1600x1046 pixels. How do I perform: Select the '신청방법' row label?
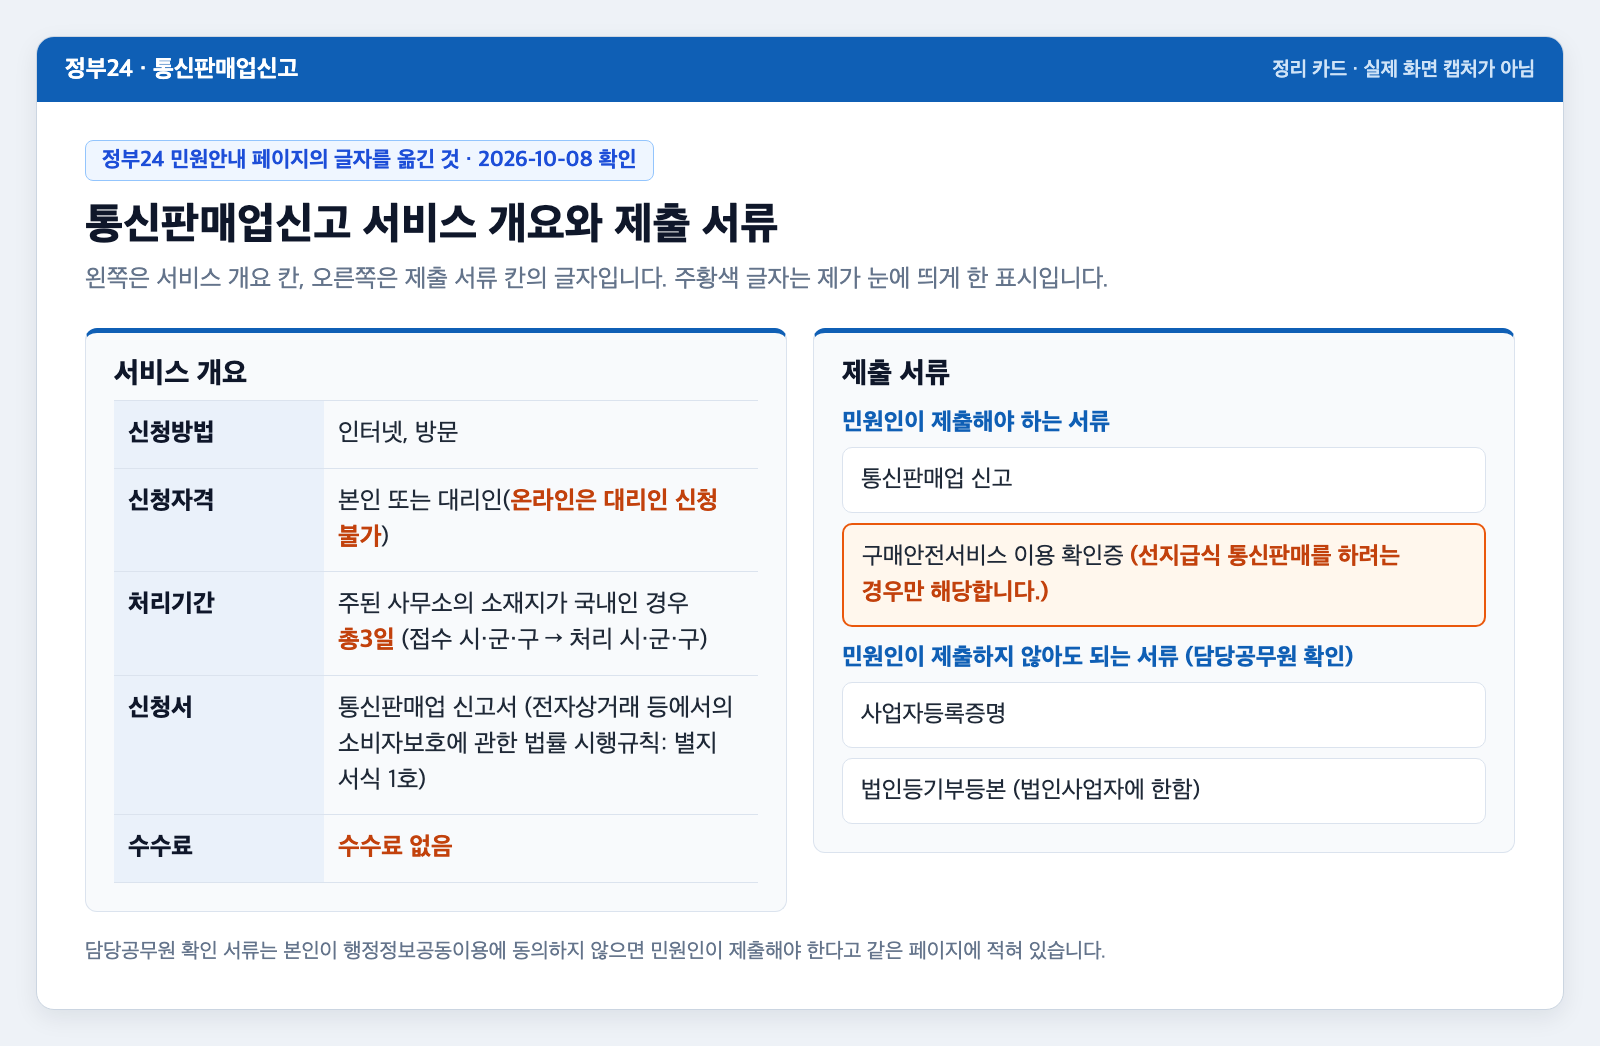tap(171, 432)
